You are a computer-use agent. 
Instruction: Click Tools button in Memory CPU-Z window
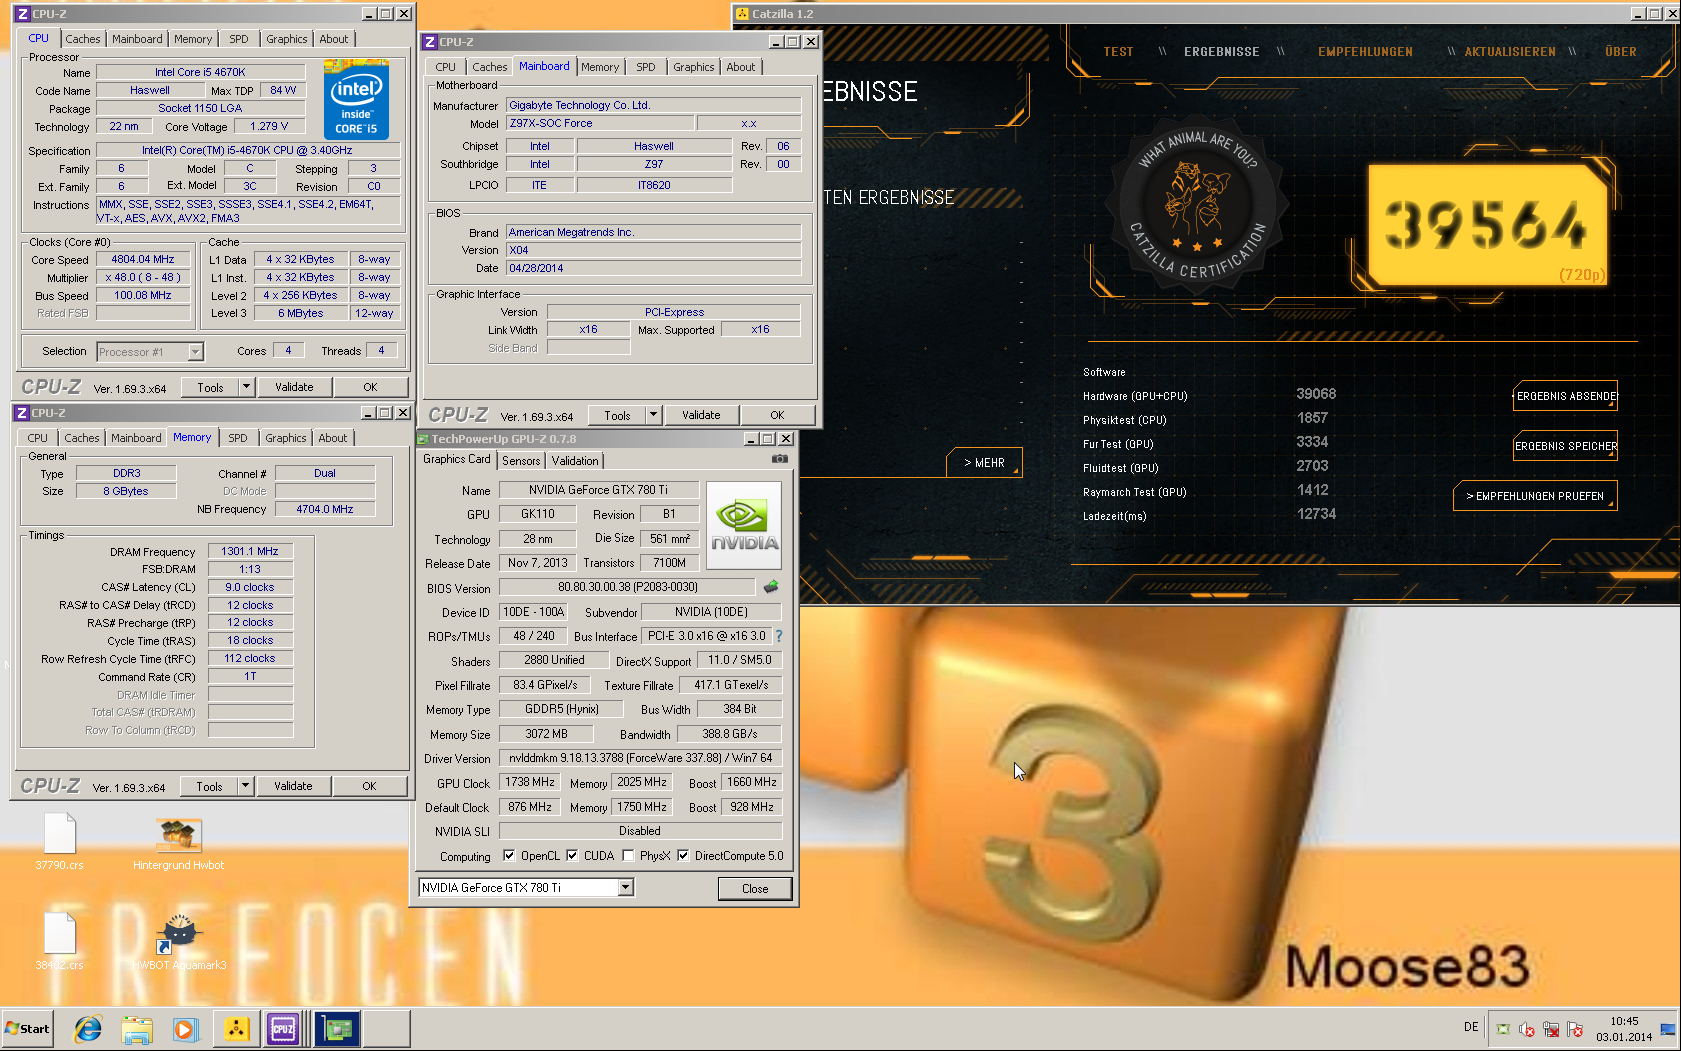(x=210, y=786)
